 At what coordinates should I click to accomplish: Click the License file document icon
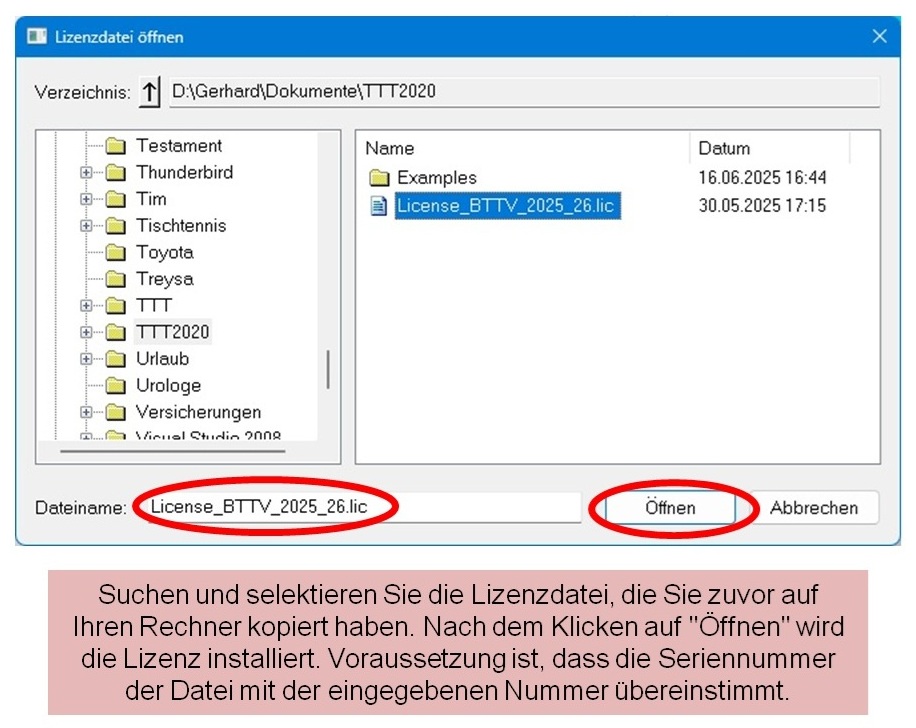tap(379, 206)
